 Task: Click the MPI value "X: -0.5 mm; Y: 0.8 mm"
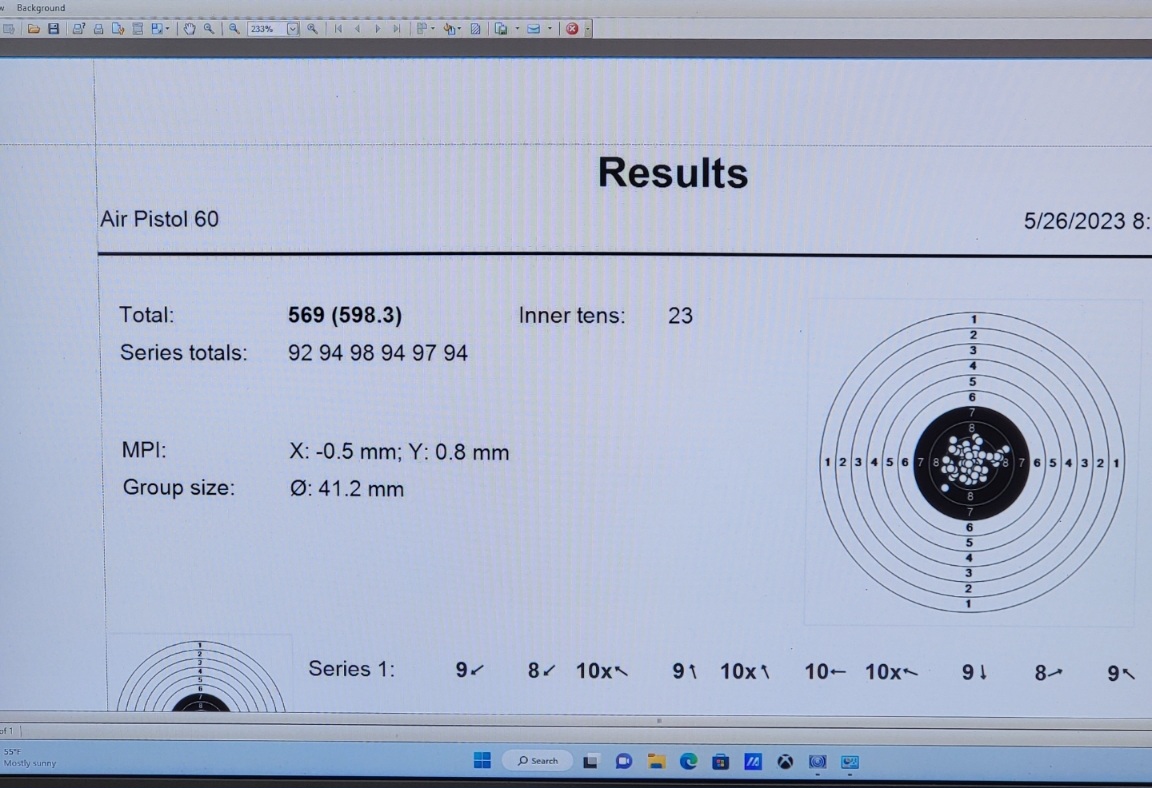[x=399, y=452]
